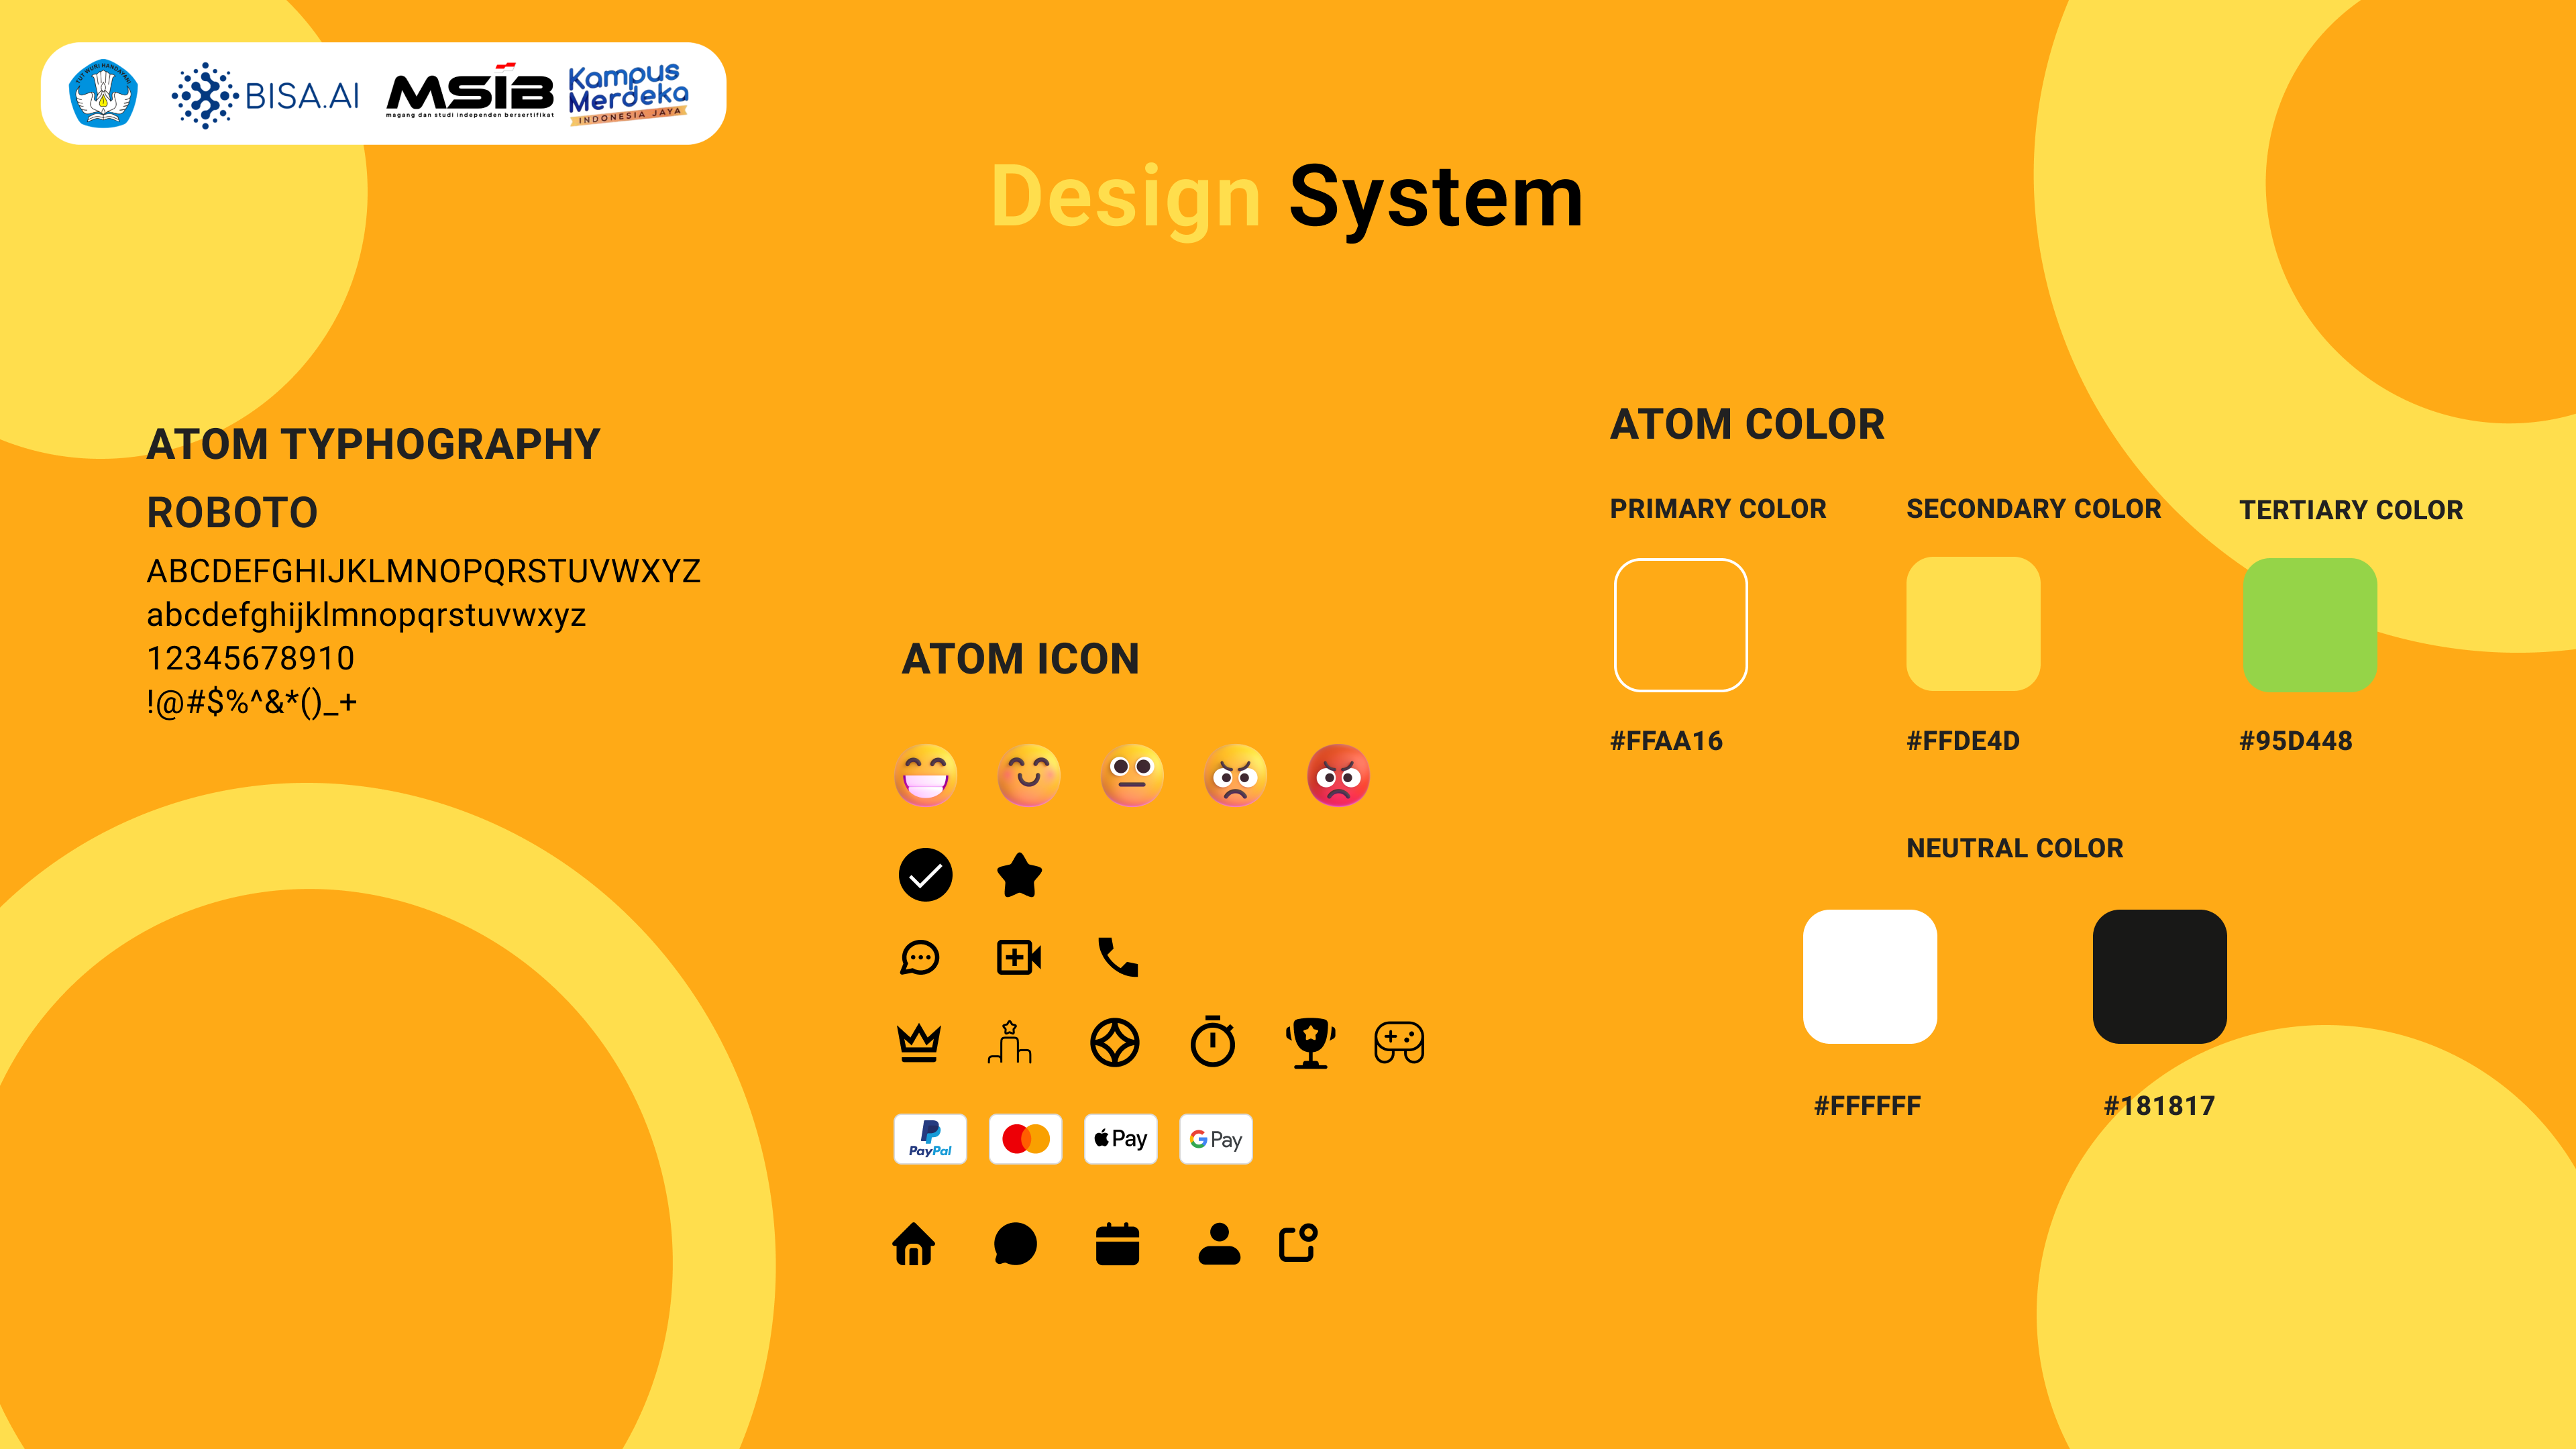
Task: Choose the PayPal payment icon
Action: tap(930, 1139)
